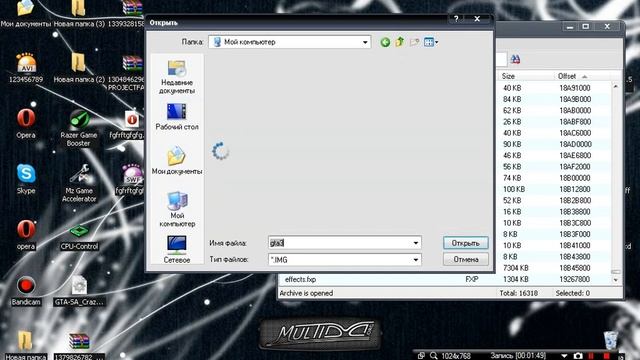
Task: Open the GTA-SA_Craz... desktop file
Action: click(x=79, y=291)
